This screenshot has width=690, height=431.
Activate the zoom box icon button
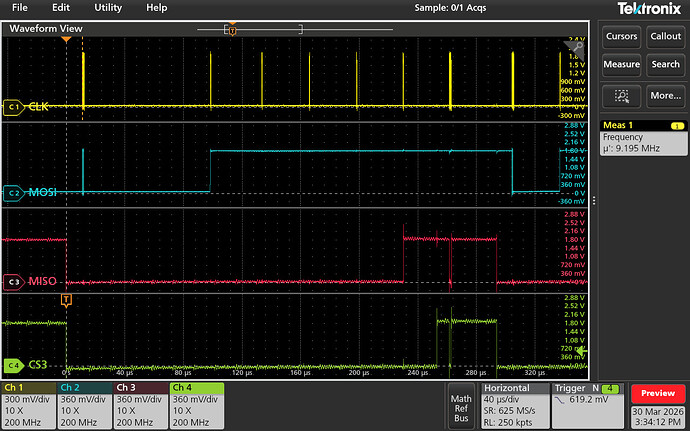point(621,96)
